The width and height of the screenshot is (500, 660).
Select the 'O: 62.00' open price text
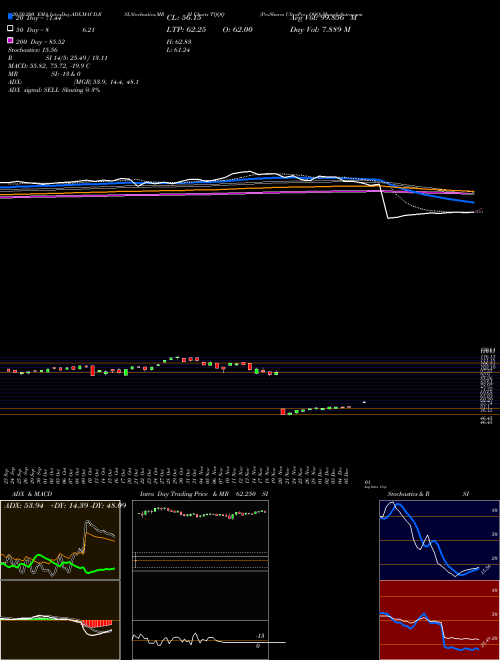(x=237, y=29)
